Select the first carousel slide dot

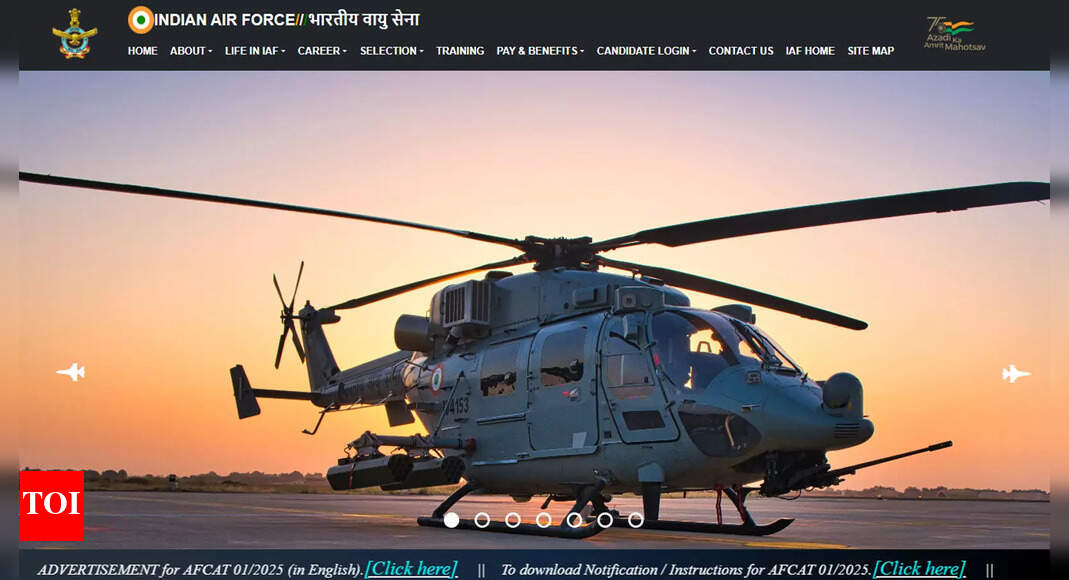451,520
